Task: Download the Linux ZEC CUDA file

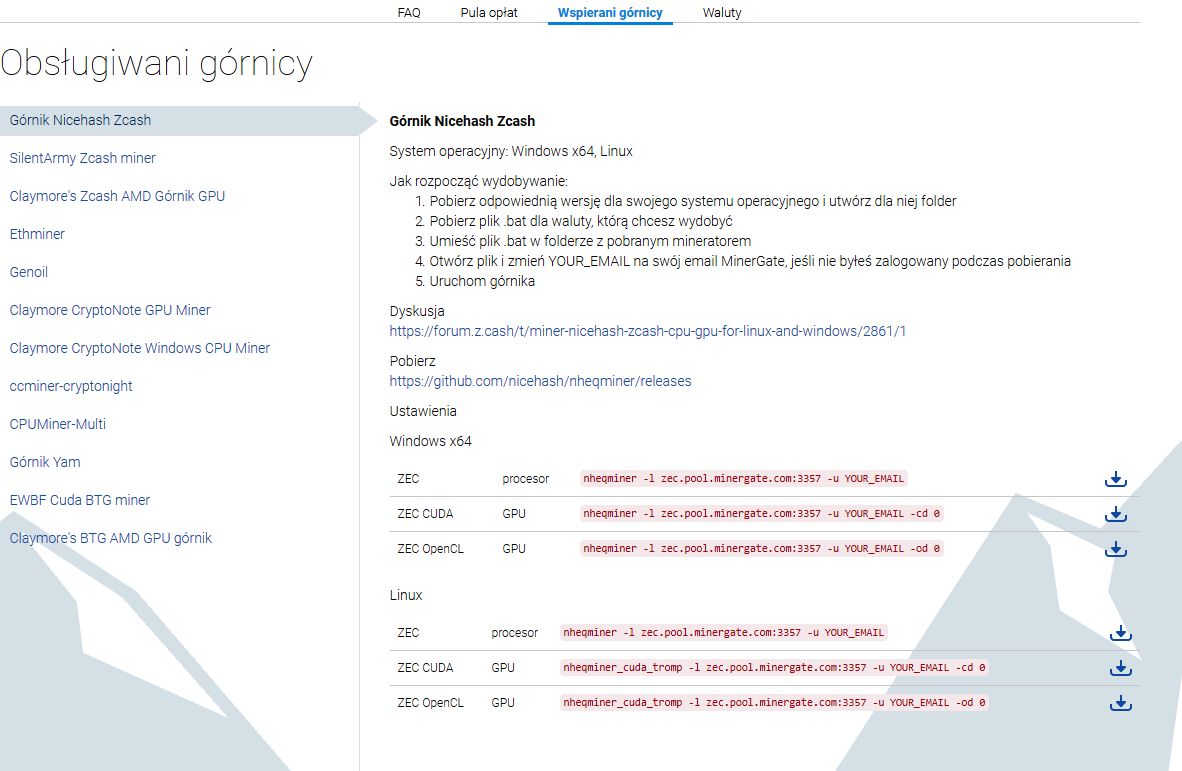Action: click(1121, 668)
